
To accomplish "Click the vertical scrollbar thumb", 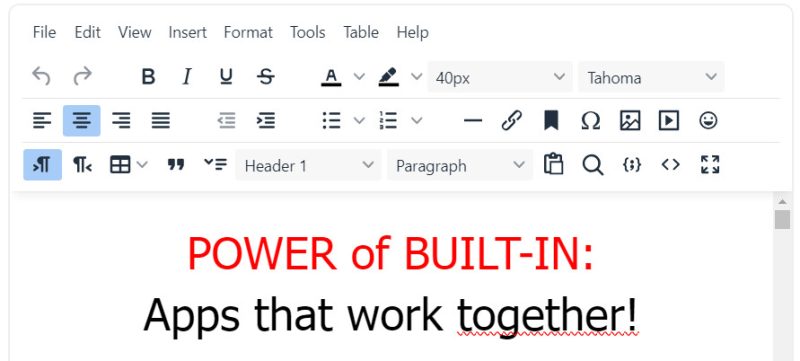I will click(x=782, y=220).
